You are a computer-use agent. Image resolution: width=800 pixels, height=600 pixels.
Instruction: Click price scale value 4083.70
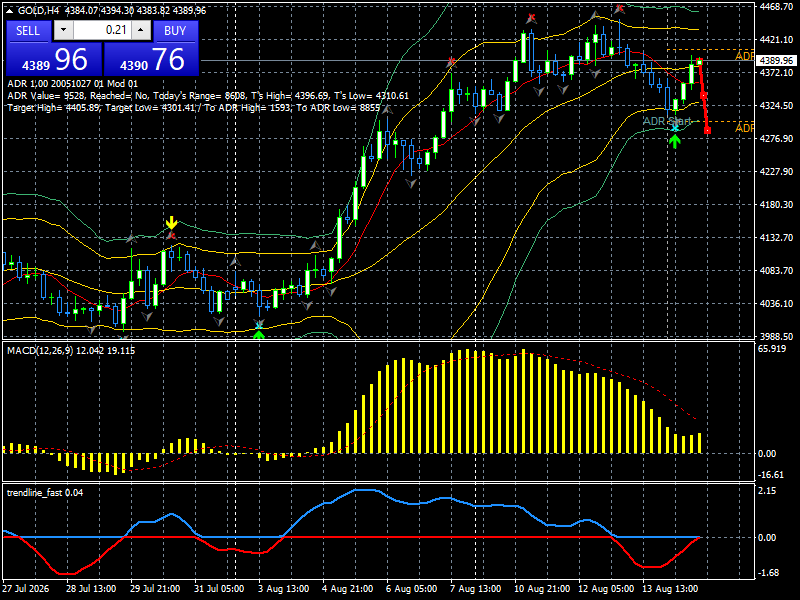pyautogui.click(x=776, y=270)
